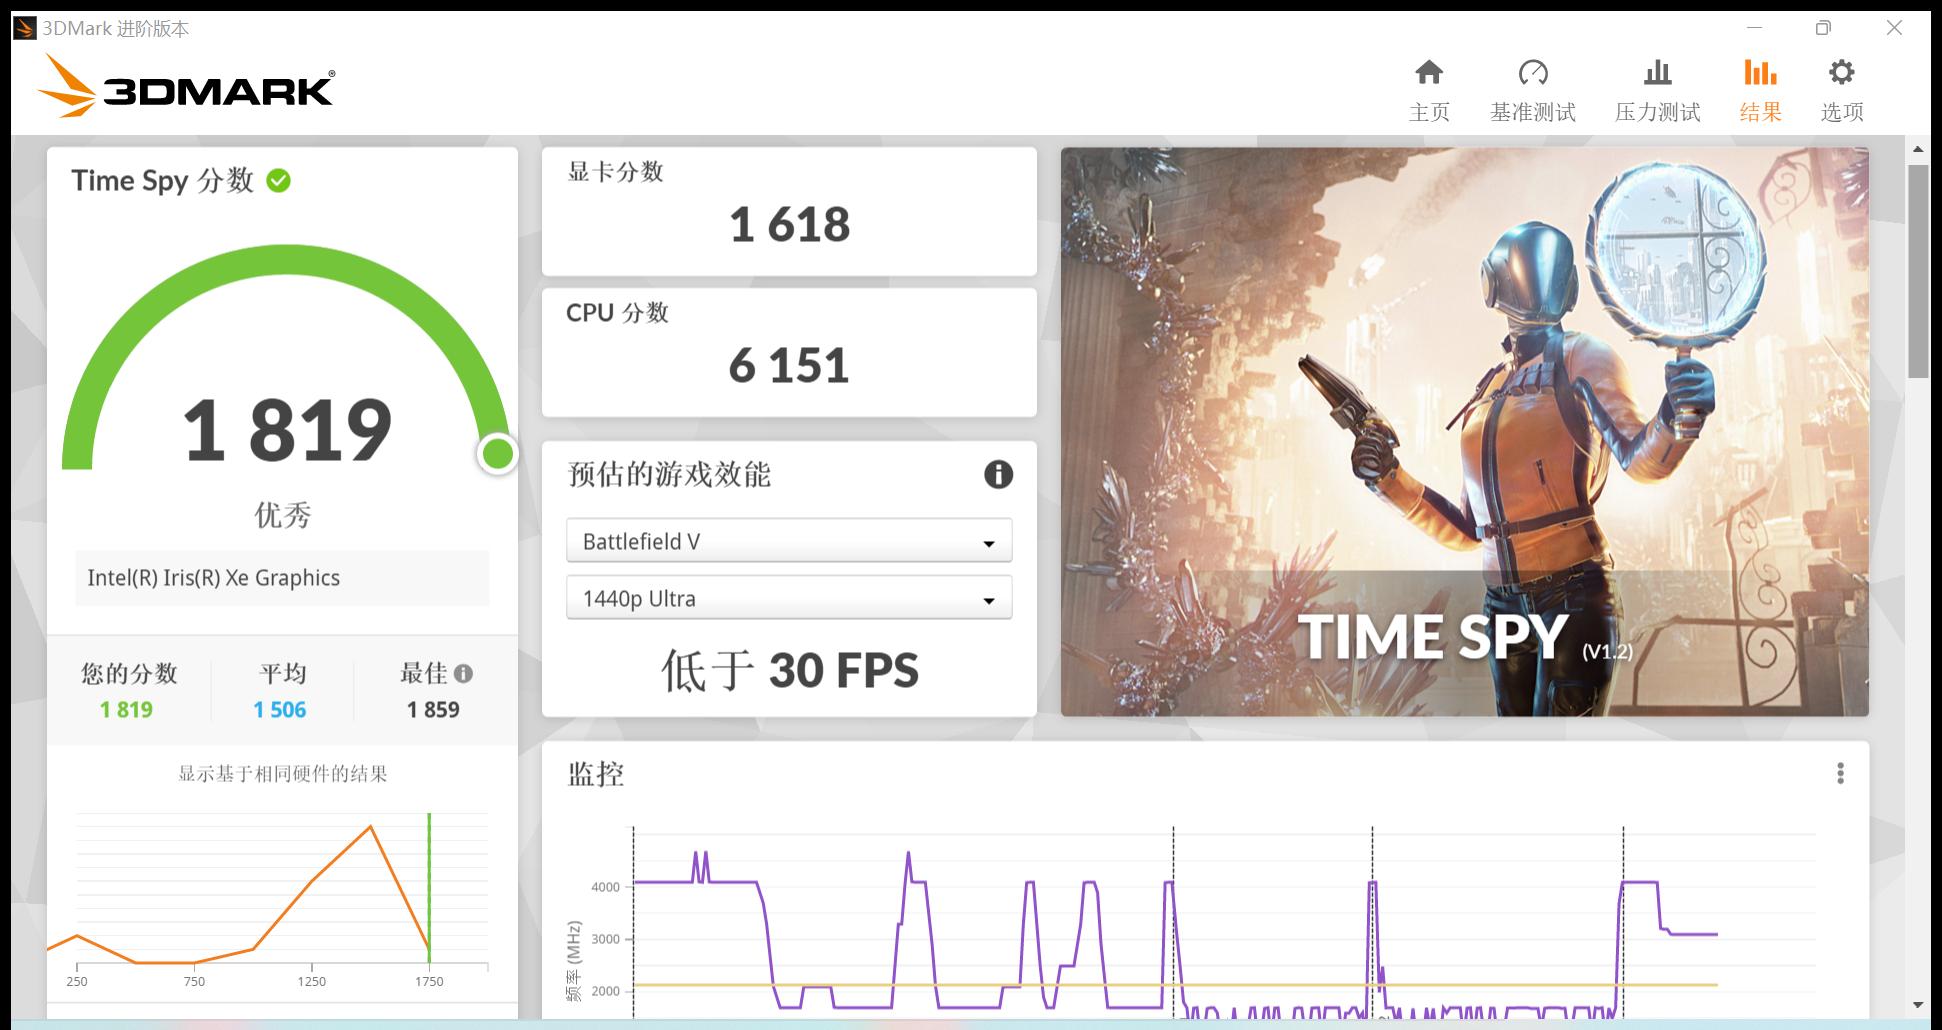
Task: Click the options gear icon
Action: [1841, 72]
